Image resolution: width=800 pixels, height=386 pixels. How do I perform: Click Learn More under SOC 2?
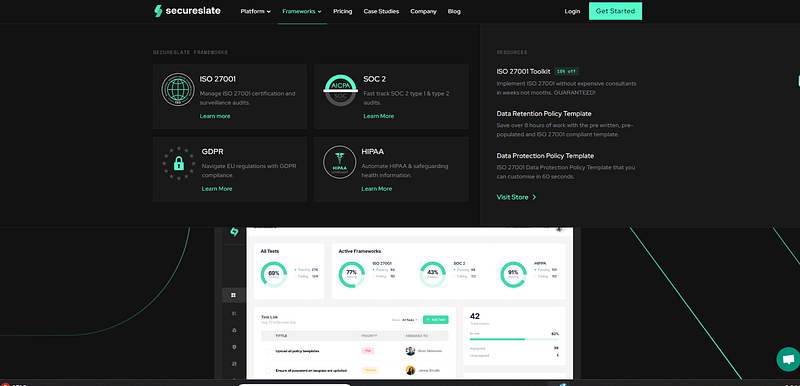379,116
